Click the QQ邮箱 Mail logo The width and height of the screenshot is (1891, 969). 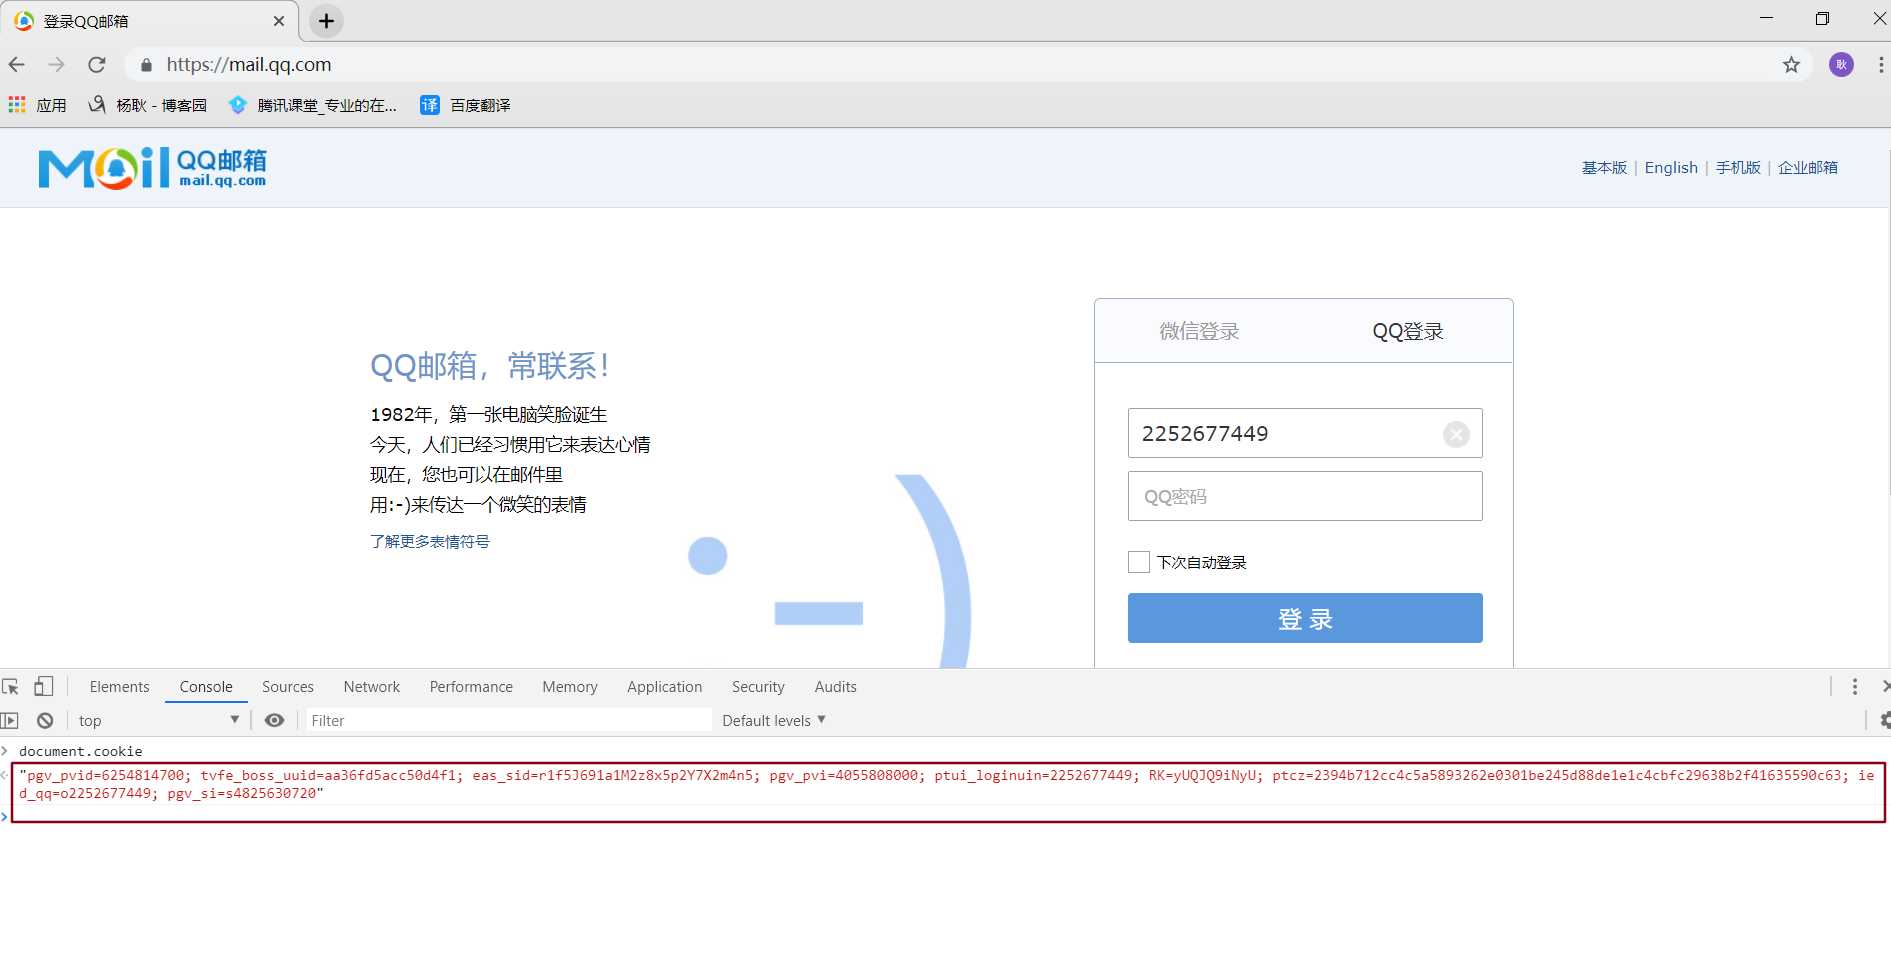point(152,168)
